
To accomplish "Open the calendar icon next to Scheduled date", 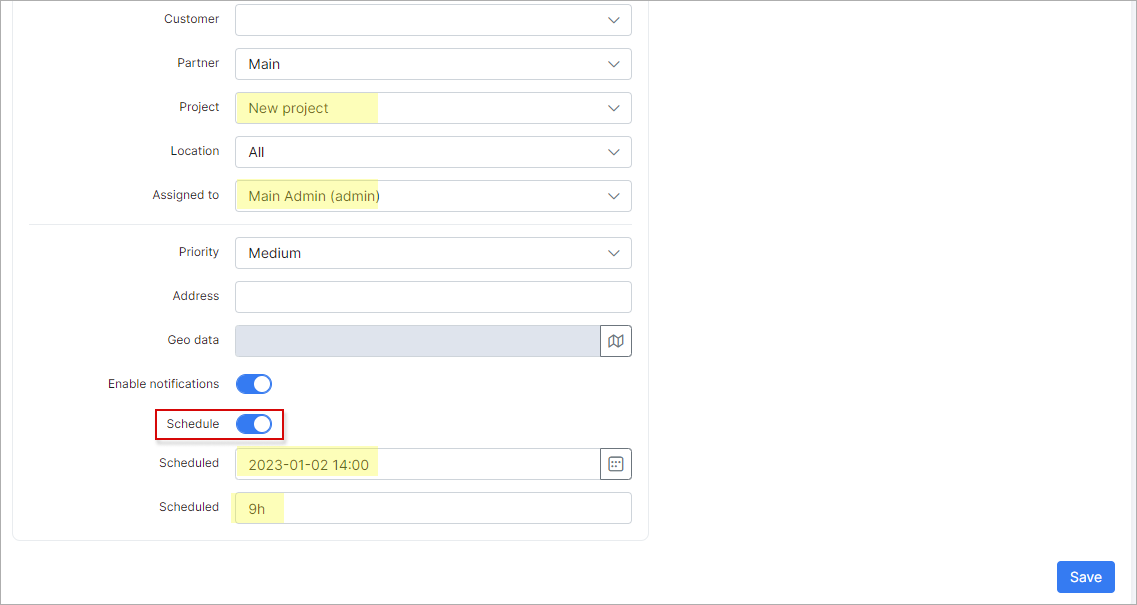I will [x=616, y=463].
